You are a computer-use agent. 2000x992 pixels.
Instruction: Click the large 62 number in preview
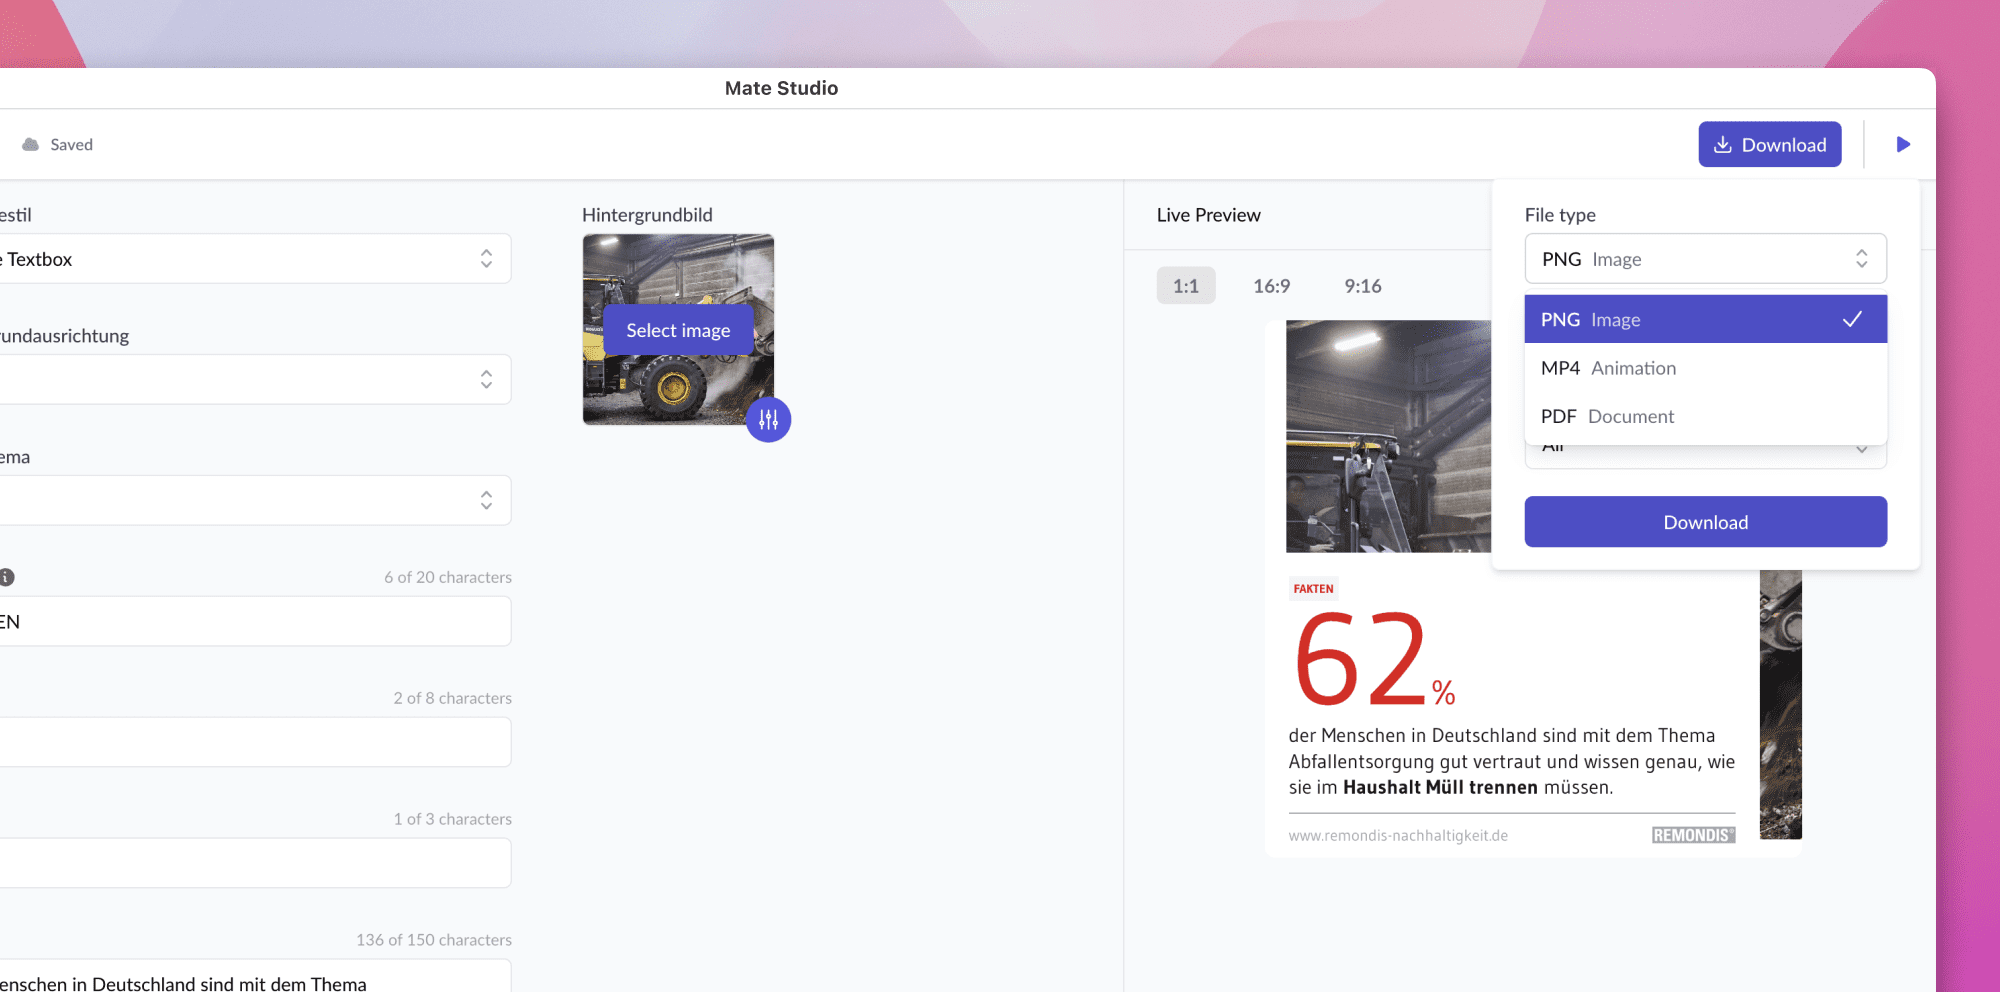1361,660
